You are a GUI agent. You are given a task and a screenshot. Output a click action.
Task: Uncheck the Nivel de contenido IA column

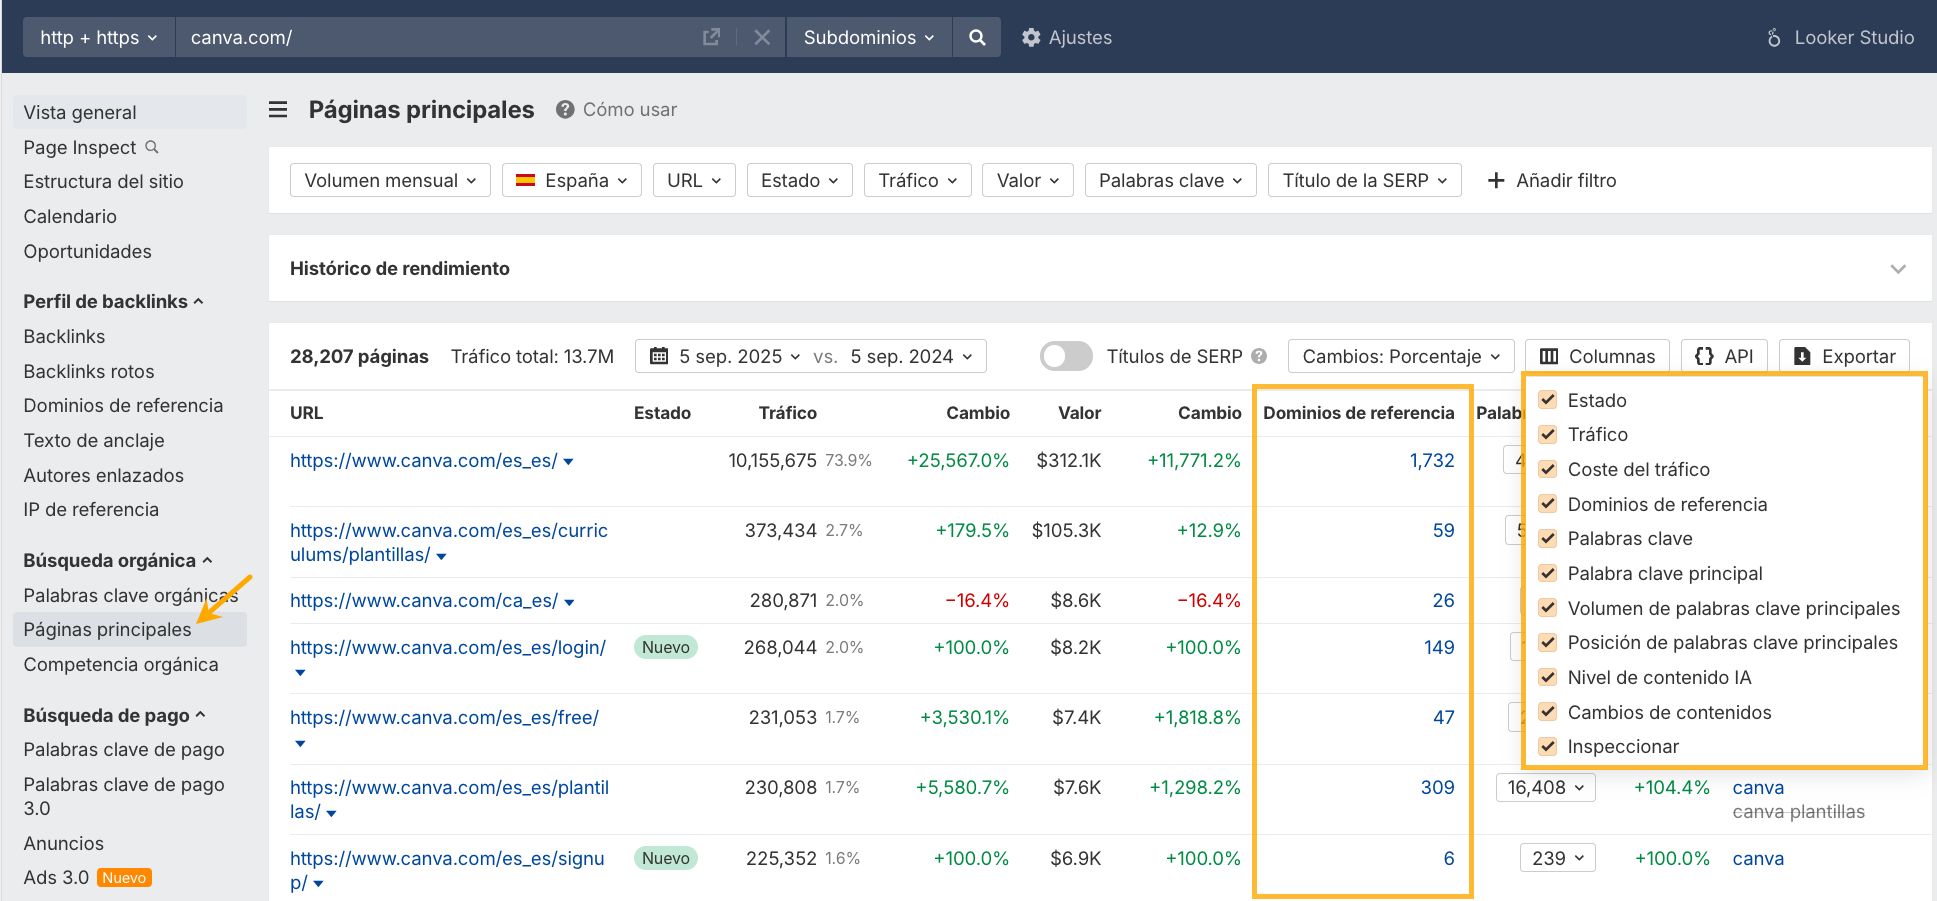pyautogui.click(x=1548, y=677)
